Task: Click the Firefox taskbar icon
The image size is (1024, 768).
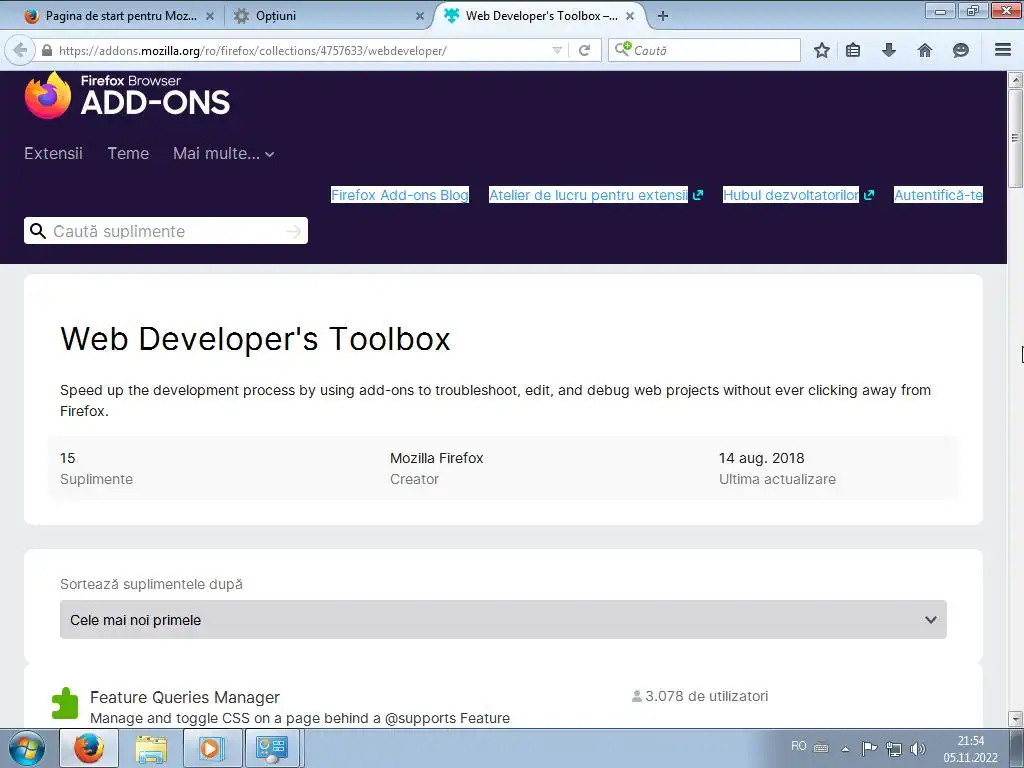Action: click(89, 748)
